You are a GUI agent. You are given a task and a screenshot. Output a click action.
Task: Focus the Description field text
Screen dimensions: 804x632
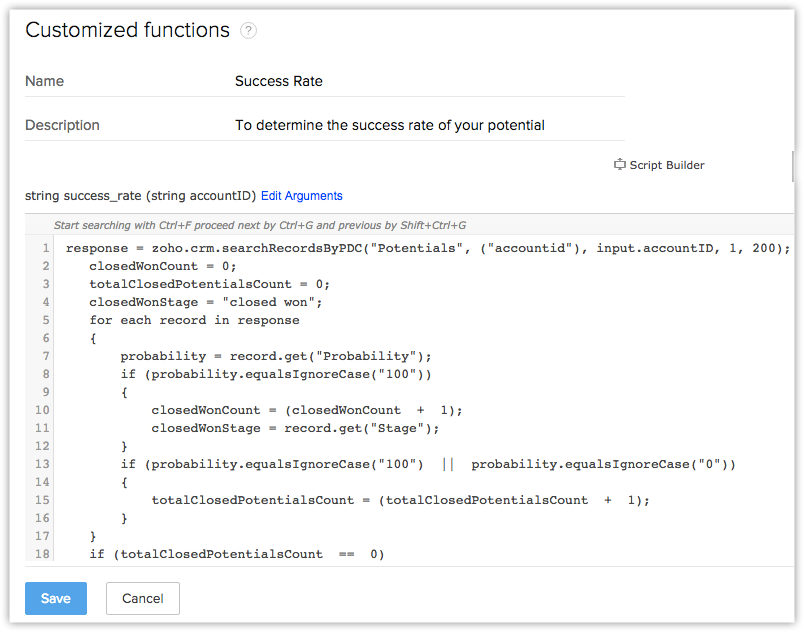click(390, 125)
